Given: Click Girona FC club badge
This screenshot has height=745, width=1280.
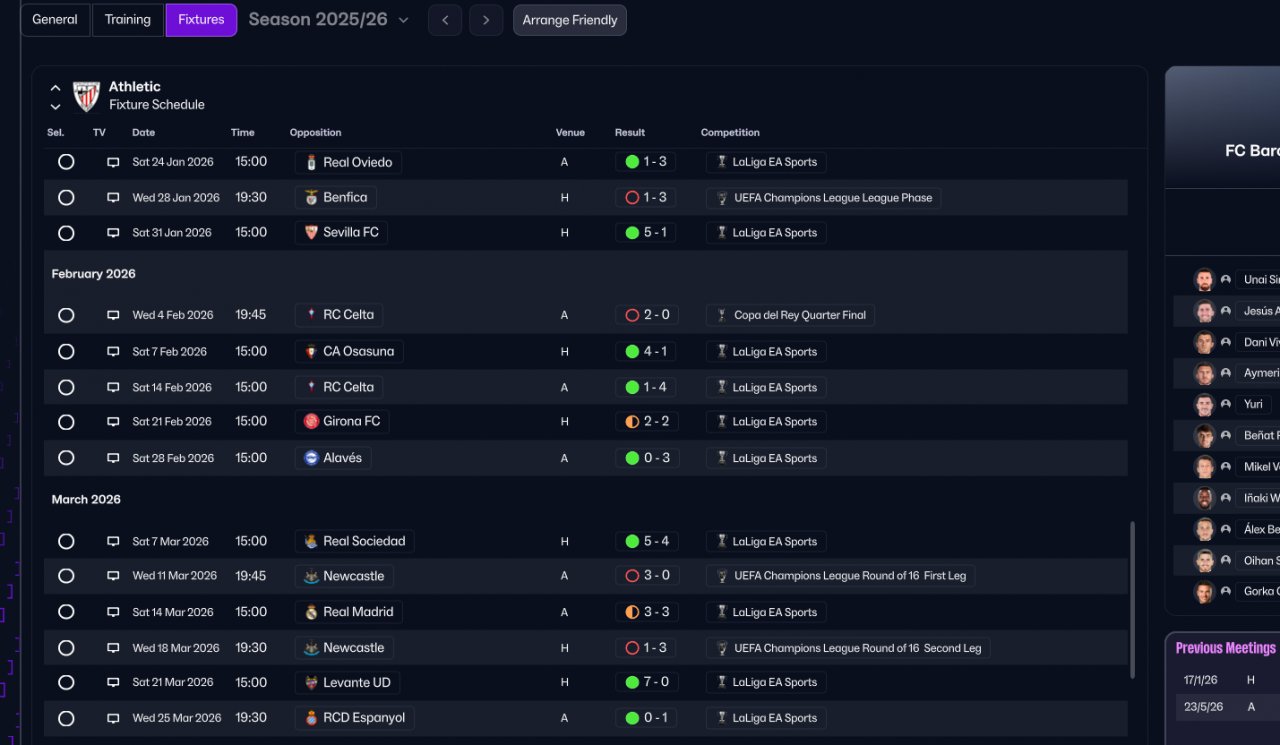Looking at the screenshot, I should pos(311,422).
